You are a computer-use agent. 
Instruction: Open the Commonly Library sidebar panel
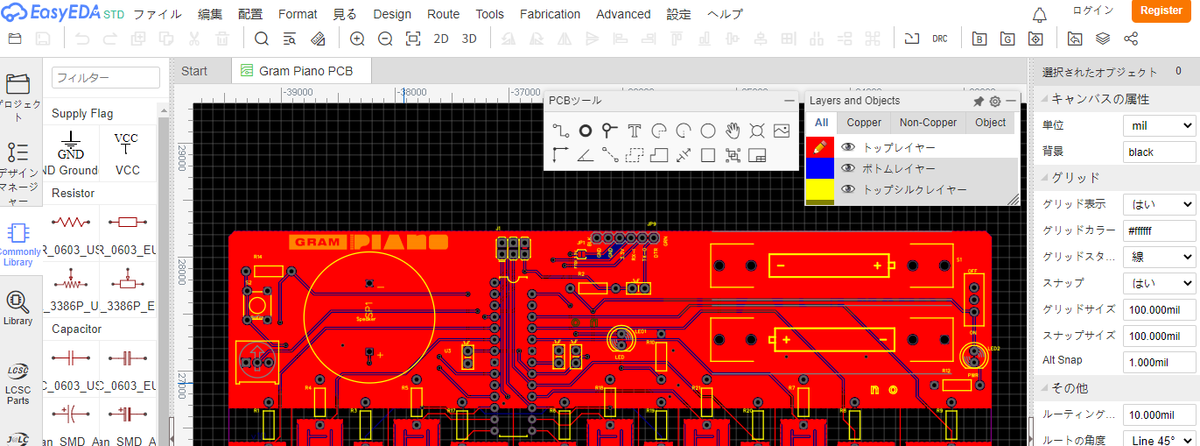18,245
